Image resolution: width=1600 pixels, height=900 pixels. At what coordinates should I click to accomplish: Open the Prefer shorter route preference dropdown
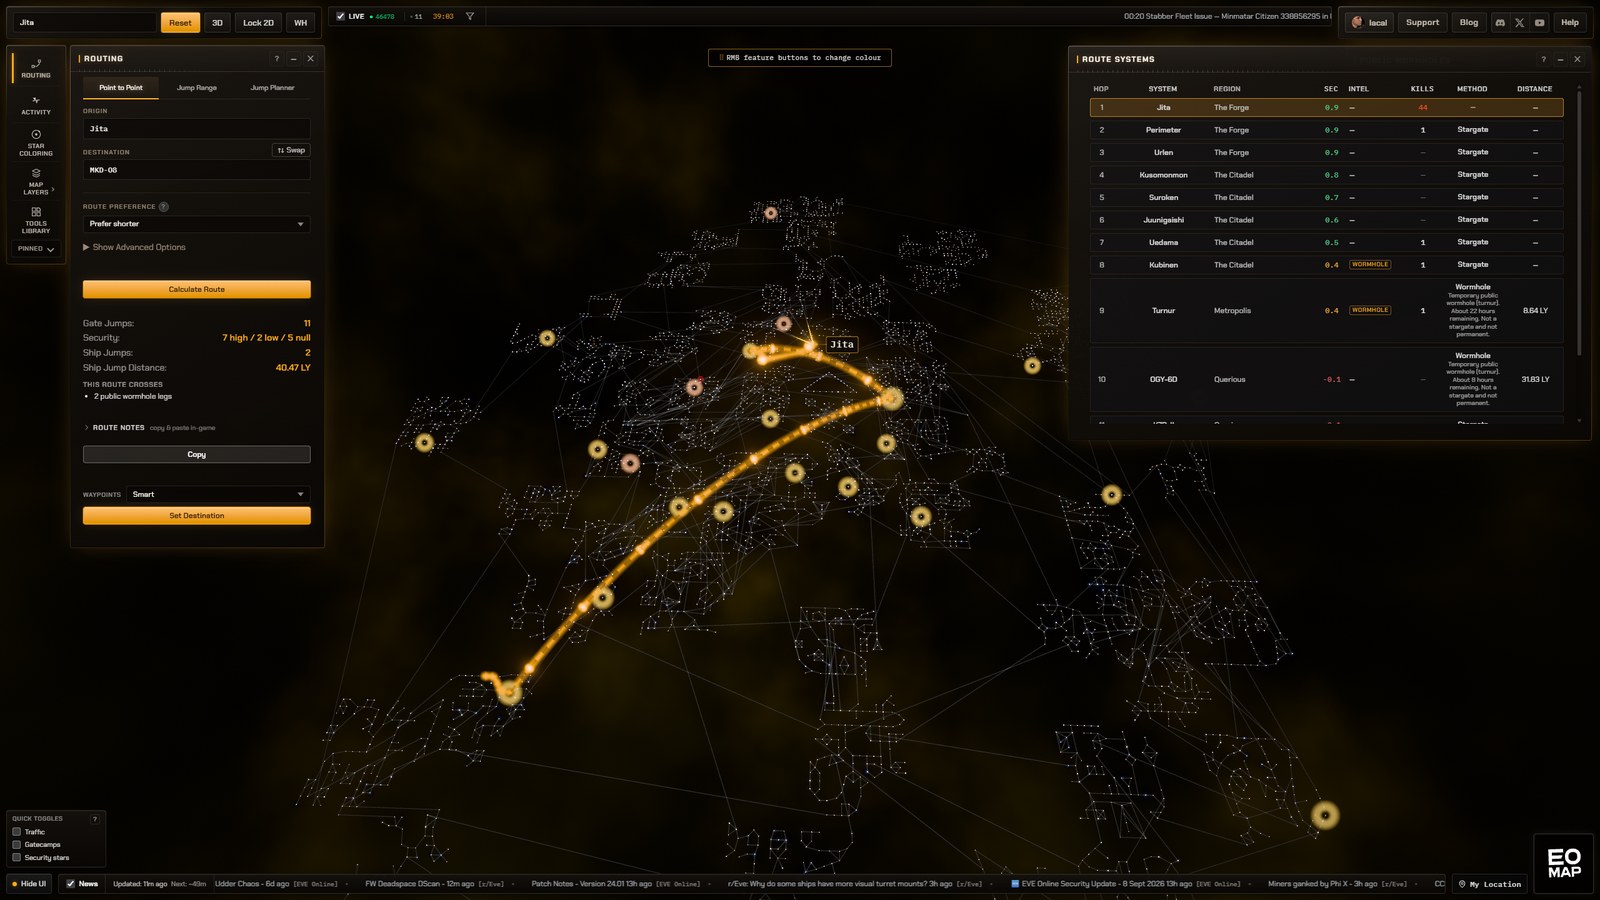pyautogui.click(x=196, y=224)
